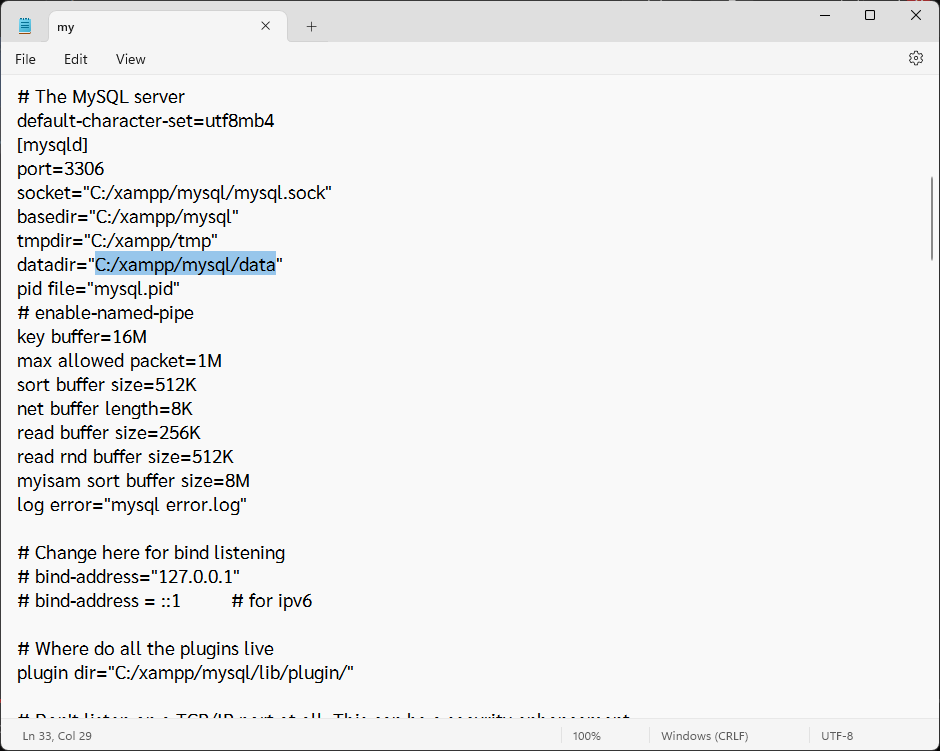The height and width of the screenshot is (751, 940).
Task: Close the Notepad window
Action: click(916, 15)
